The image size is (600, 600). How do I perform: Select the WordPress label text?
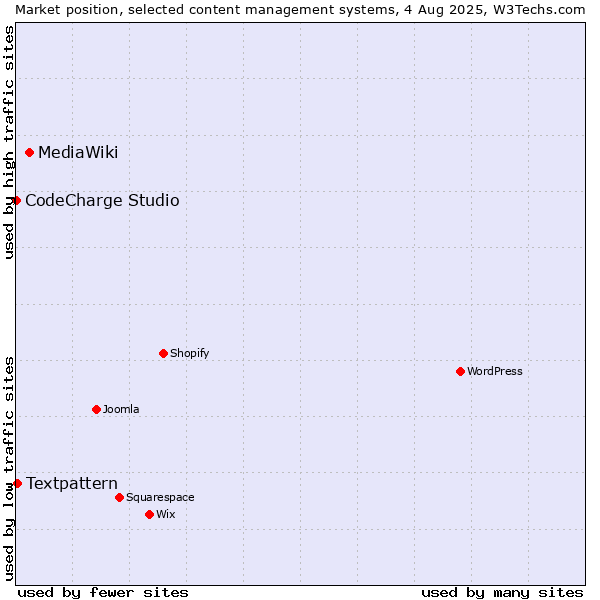click(495, 371)
